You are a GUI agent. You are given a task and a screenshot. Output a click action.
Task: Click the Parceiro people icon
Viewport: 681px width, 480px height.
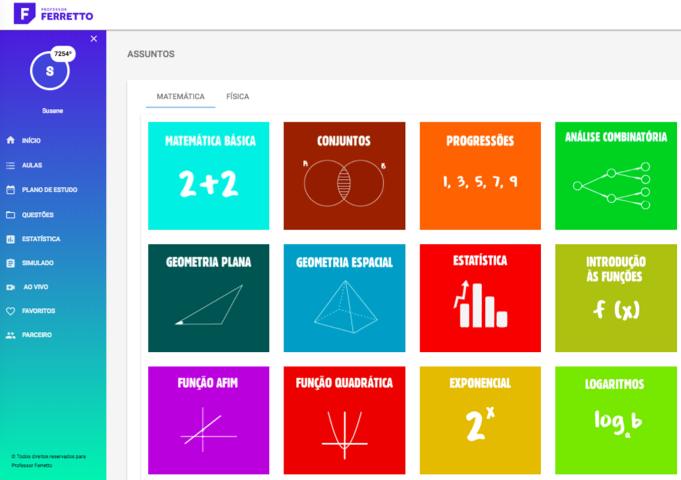(x=10, y=335)
